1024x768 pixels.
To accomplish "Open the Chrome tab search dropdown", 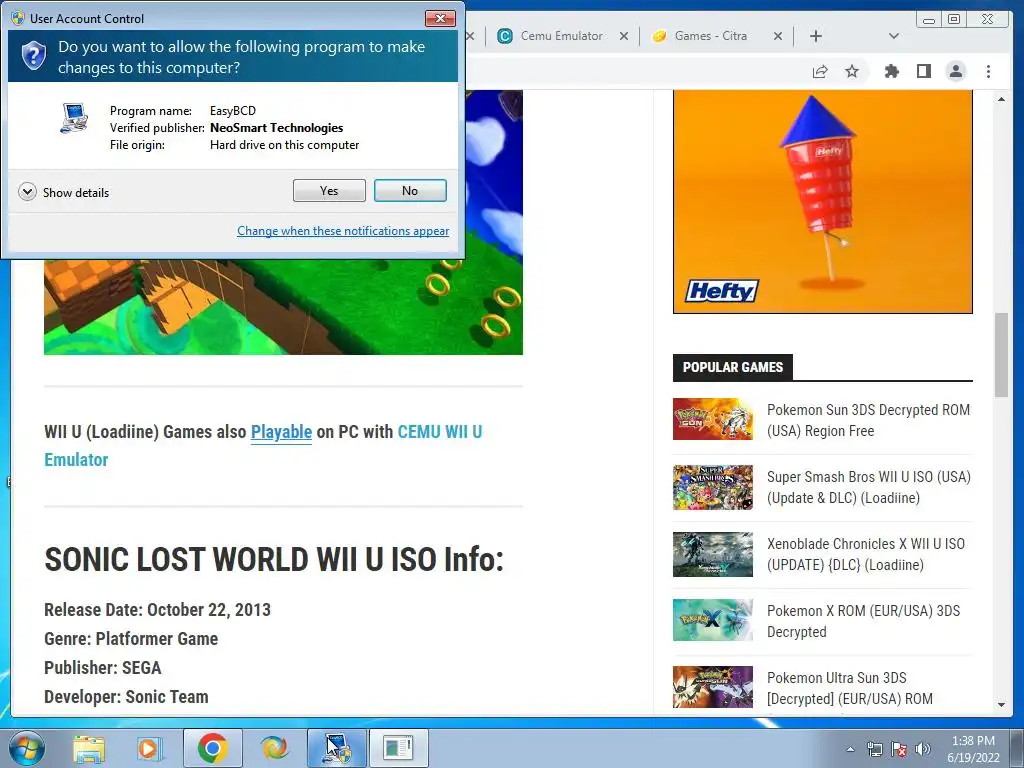I will pyautogui.click(x=894, y=36).
